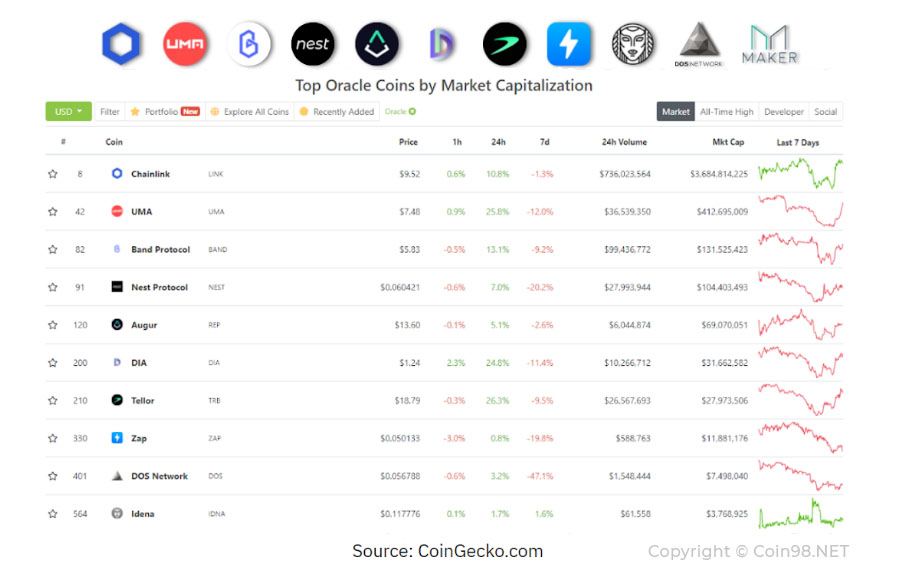
Task: Click the large Chainlink hexagon logo
Action: click(121, 44)
